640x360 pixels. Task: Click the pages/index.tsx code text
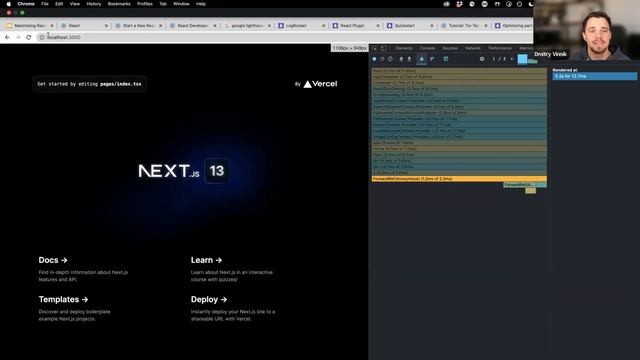pyautogui.click(x=121, y=84)
